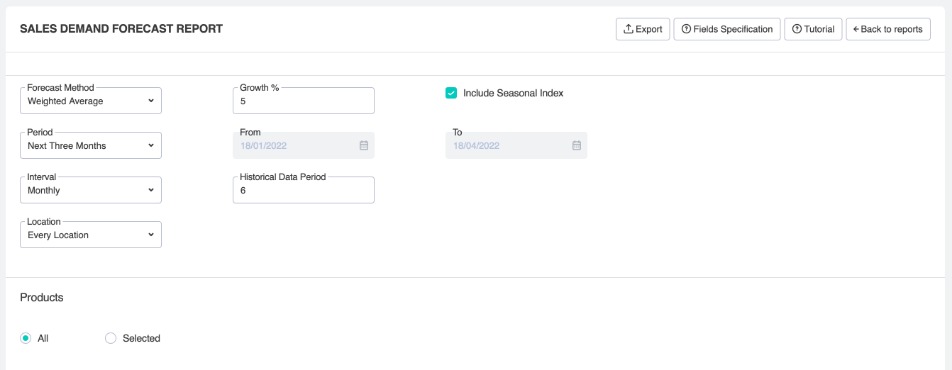Click the Export upload icon
The width and height of the screenshot is (952, 370).
click(628, 29)
